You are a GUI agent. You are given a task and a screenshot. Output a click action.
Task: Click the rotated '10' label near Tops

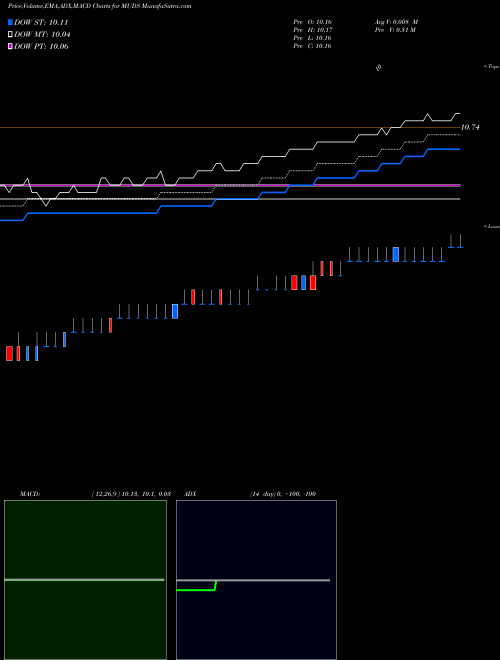coord(378,67)
